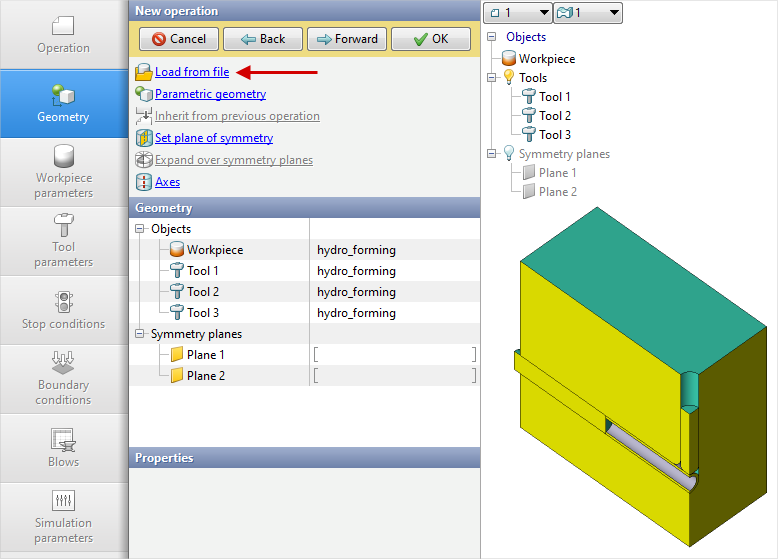Image resolution: width=778 pixels, height=559 pixels.
Task: Collapse the Objects node in Geometry table
Action: (x=140, y=229)
